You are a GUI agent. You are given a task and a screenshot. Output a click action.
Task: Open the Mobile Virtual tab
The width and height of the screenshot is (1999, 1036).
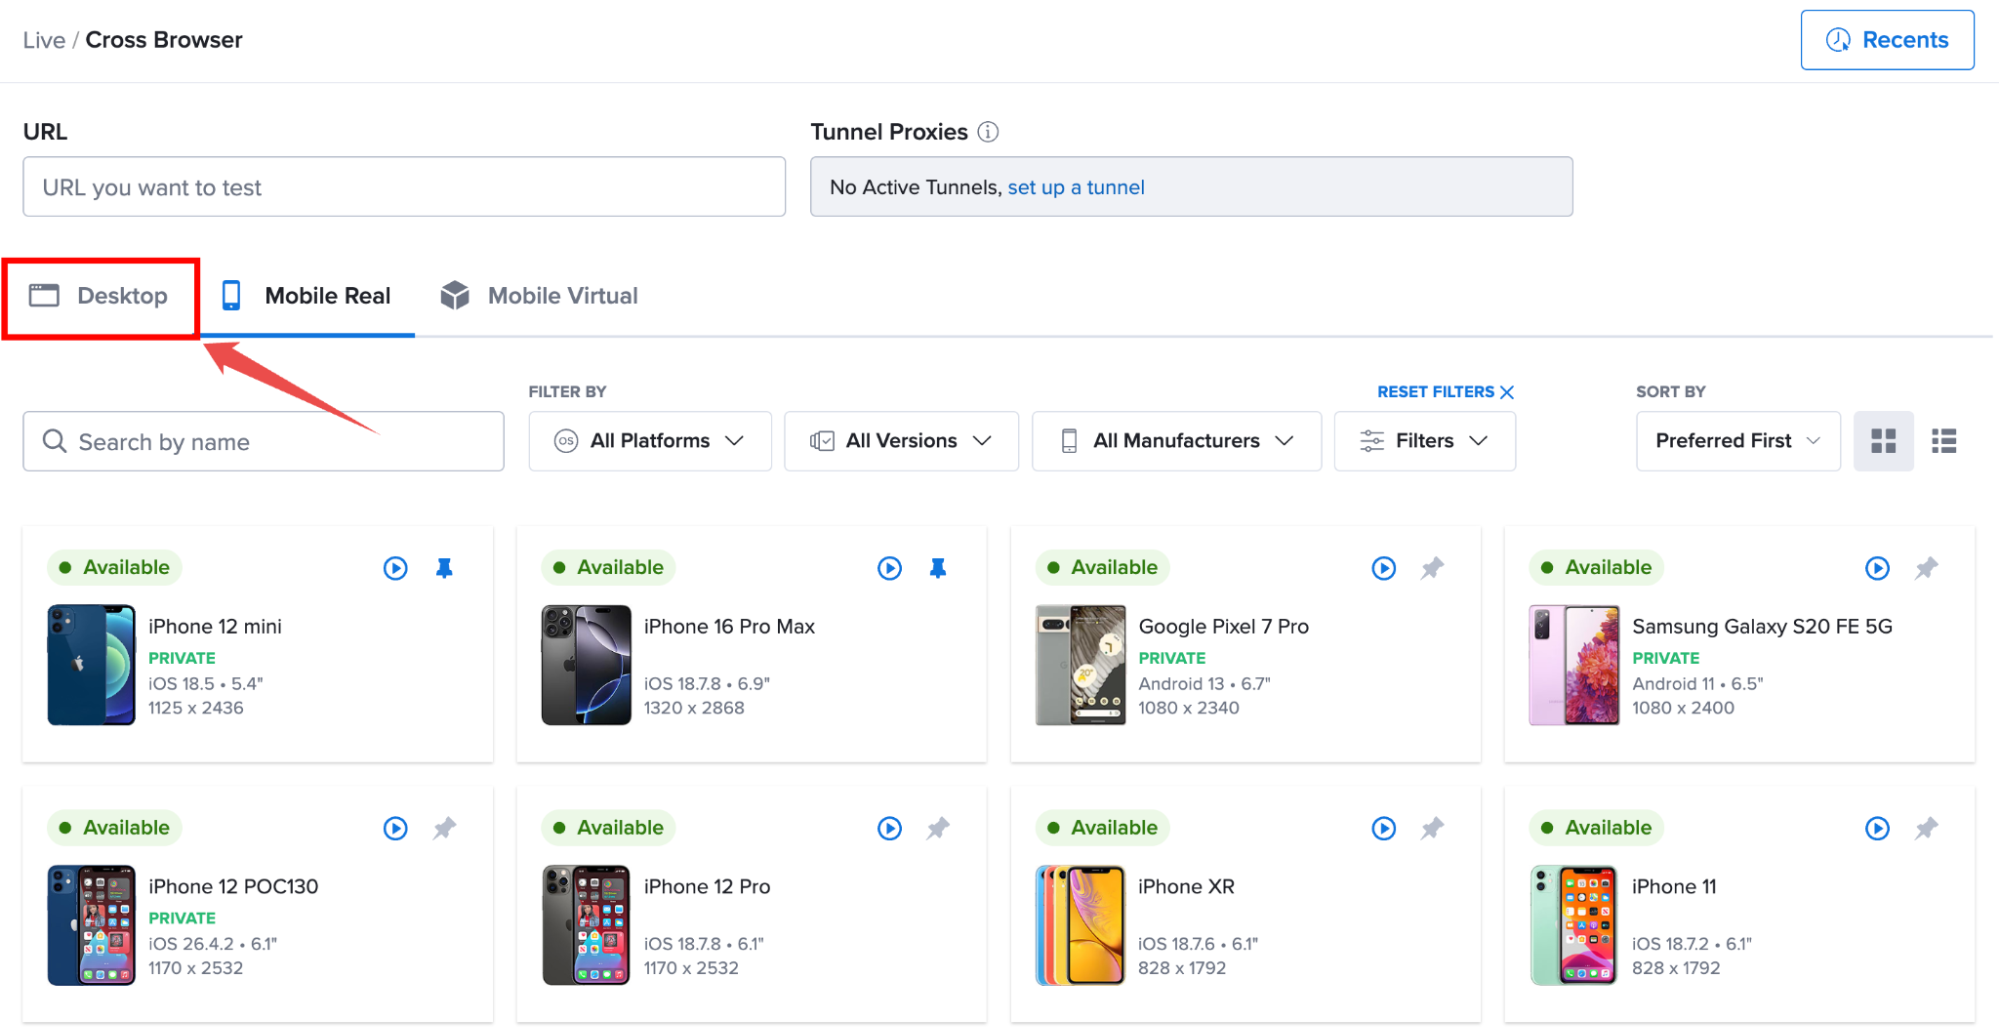pos(539,296)
